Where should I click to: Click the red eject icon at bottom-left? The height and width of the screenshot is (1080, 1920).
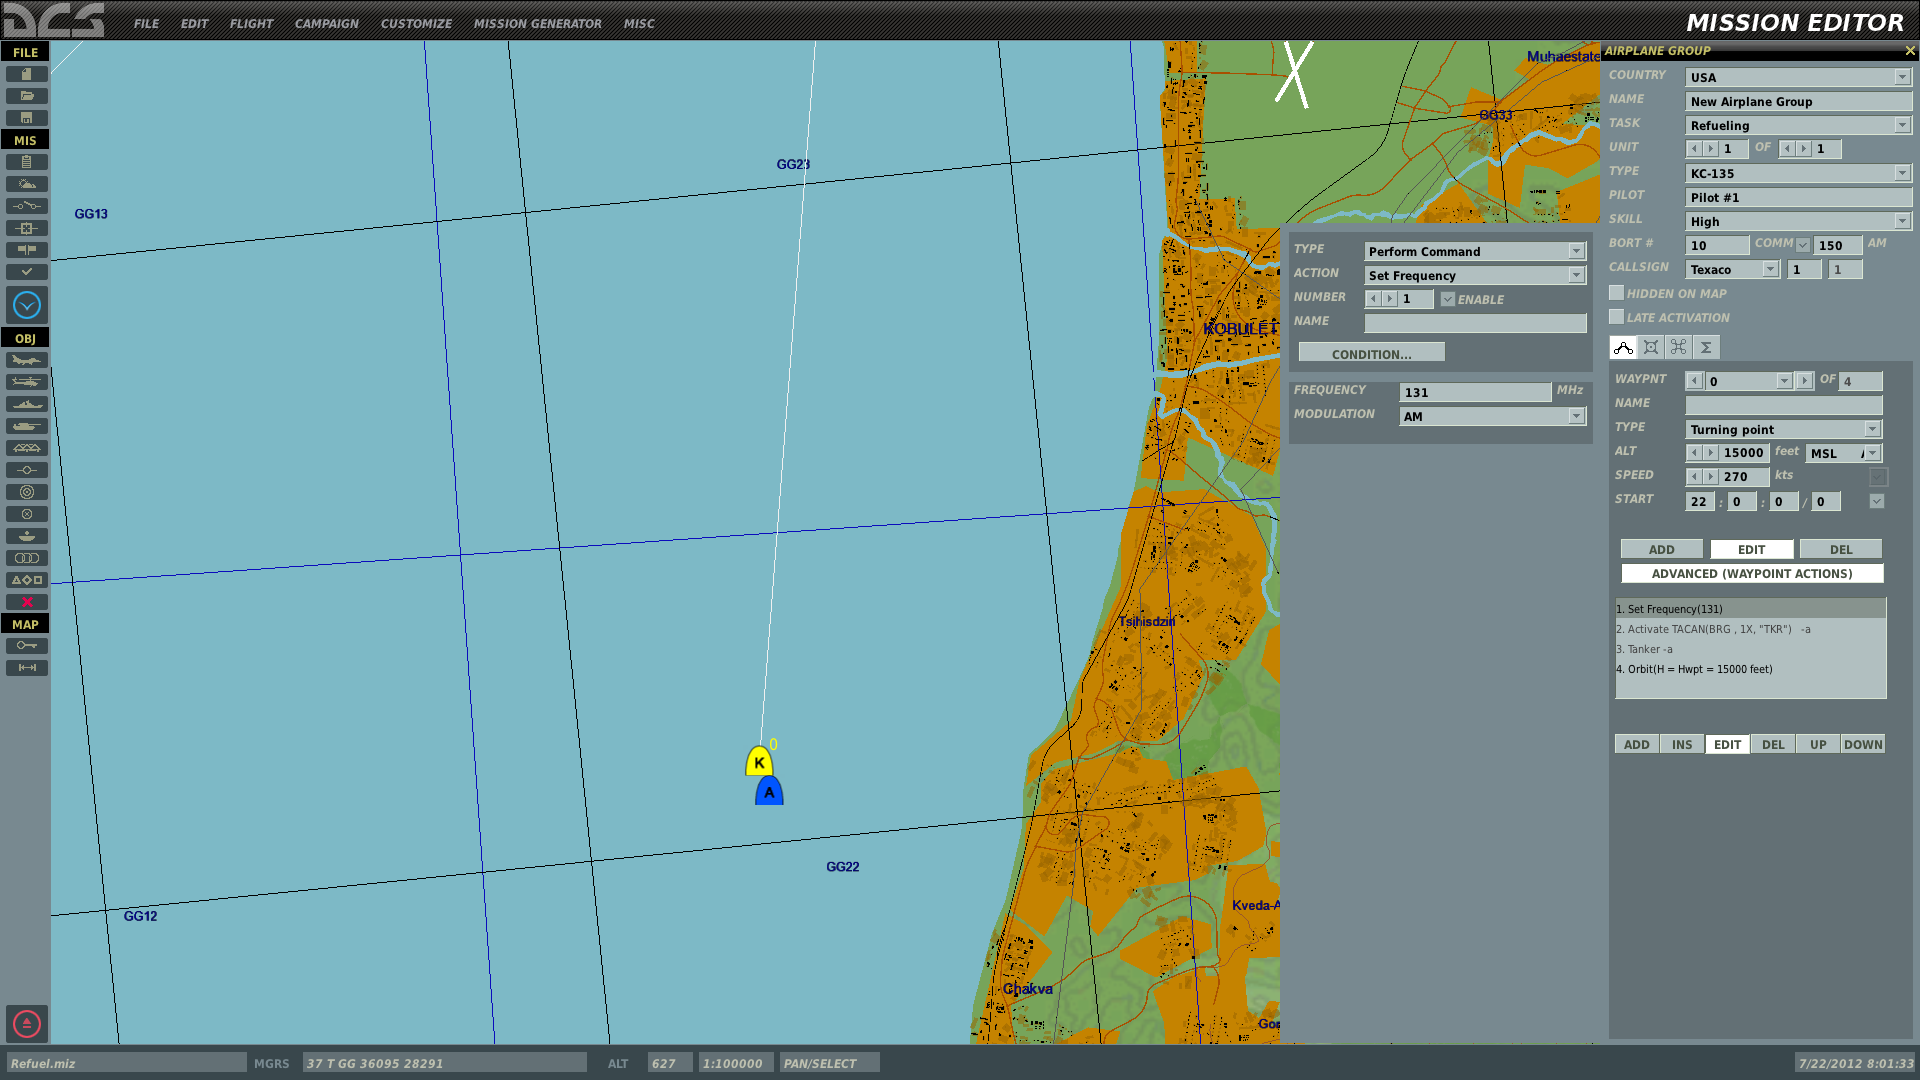pos(27,1024)
